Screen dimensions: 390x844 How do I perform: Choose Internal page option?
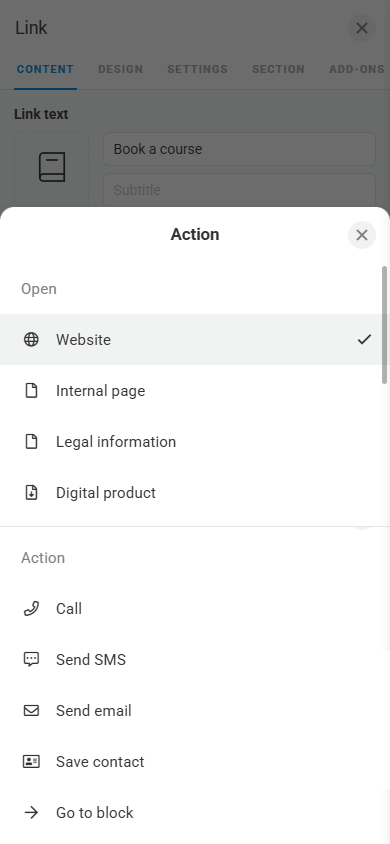pos(195,391)
